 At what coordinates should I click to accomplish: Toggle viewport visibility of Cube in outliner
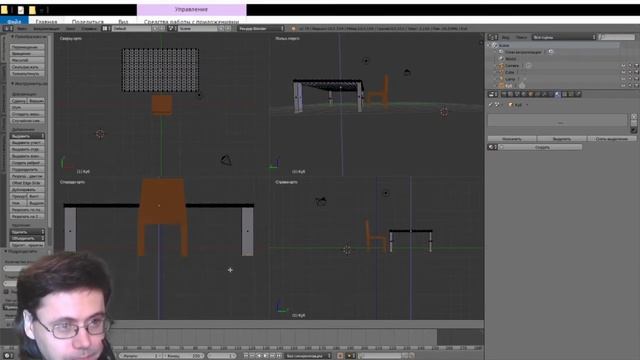[623, 72]
